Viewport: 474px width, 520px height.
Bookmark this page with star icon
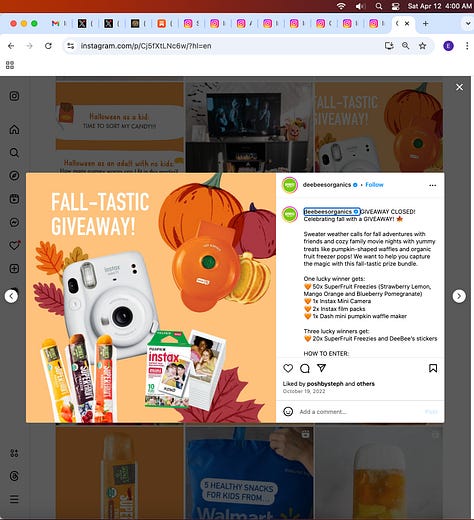(x=422, y=46)
